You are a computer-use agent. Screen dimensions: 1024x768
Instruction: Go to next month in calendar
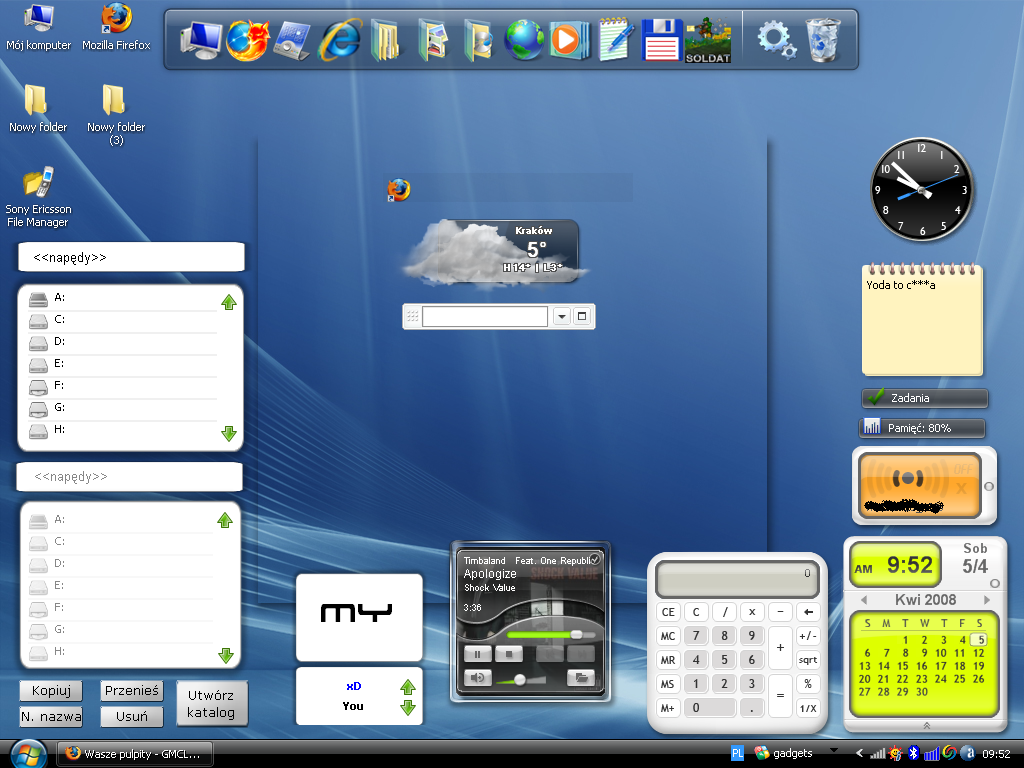point(986,600)
